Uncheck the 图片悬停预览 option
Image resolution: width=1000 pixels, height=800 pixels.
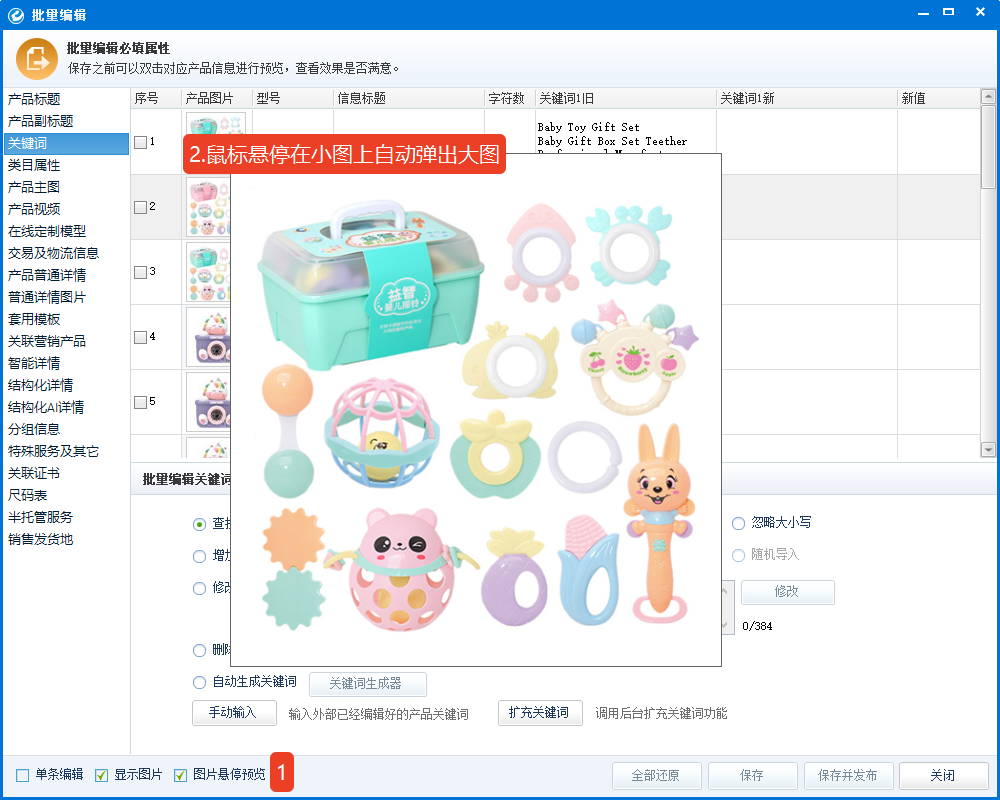click(180, 775)
